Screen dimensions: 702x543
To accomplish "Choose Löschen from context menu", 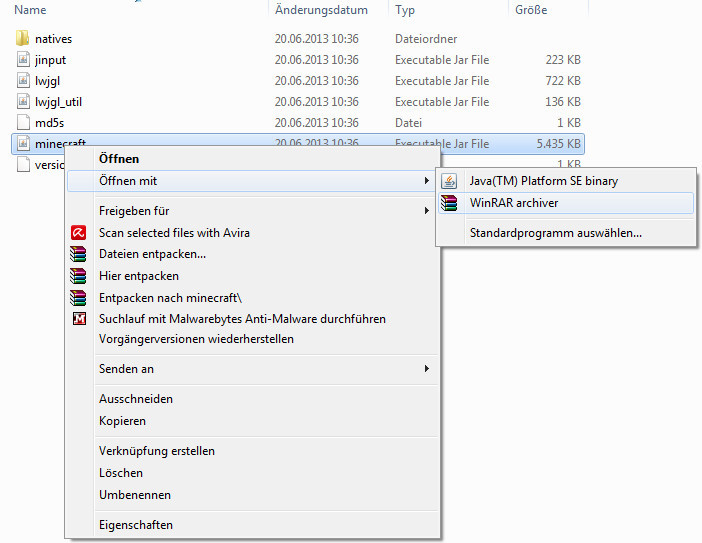I will coord(121,473).
